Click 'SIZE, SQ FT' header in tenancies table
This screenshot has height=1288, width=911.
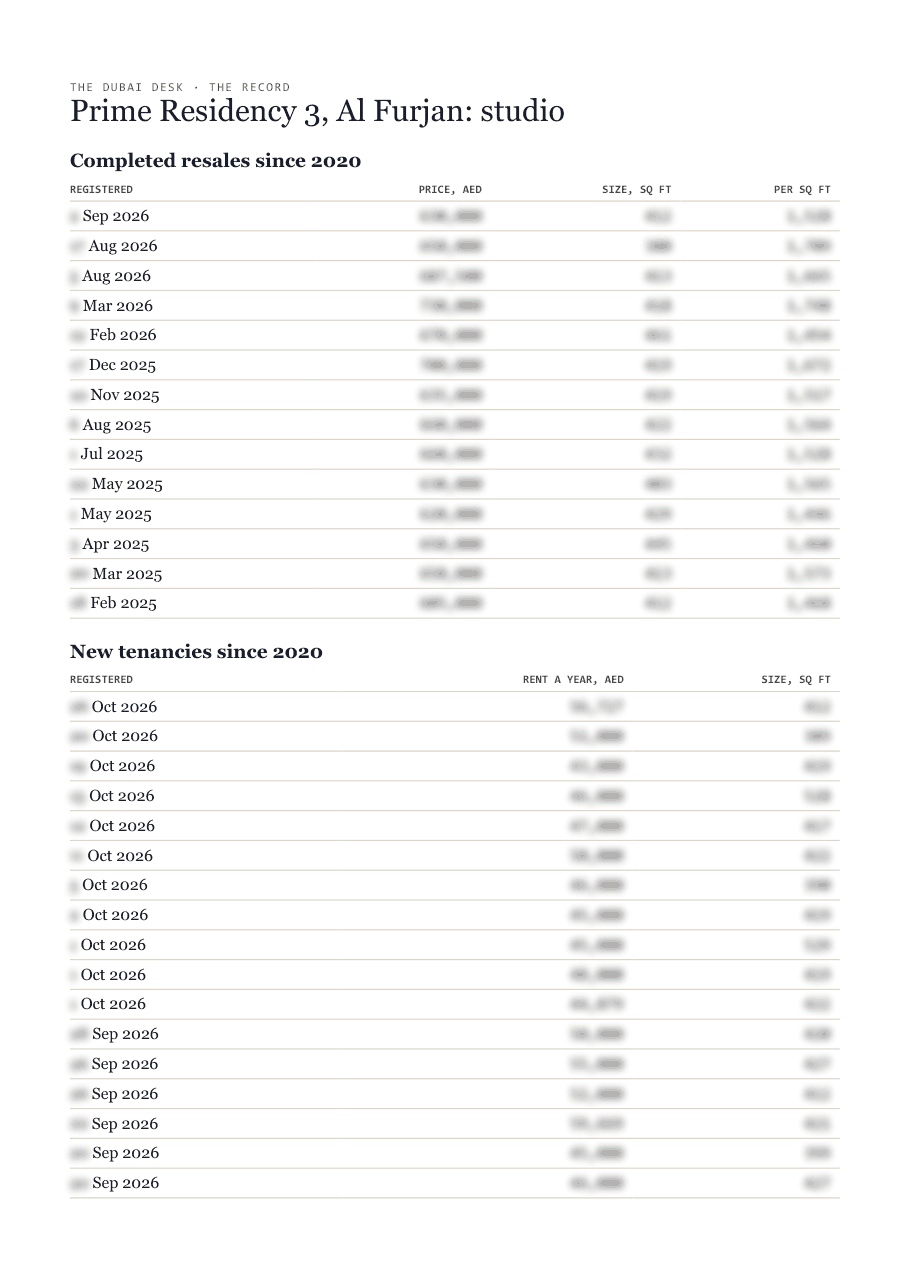[796, 679]
